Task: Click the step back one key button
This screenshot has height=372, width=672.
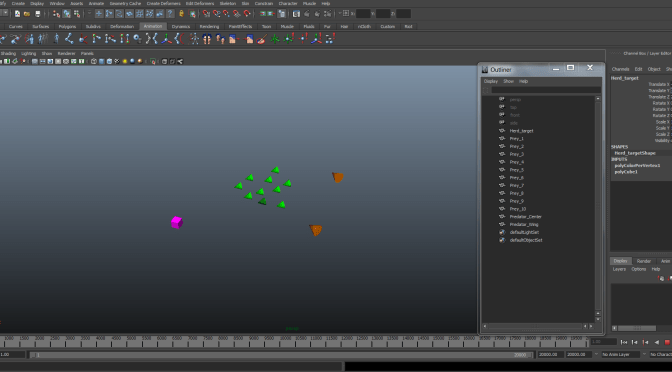Action: click(x=645, y=342)
